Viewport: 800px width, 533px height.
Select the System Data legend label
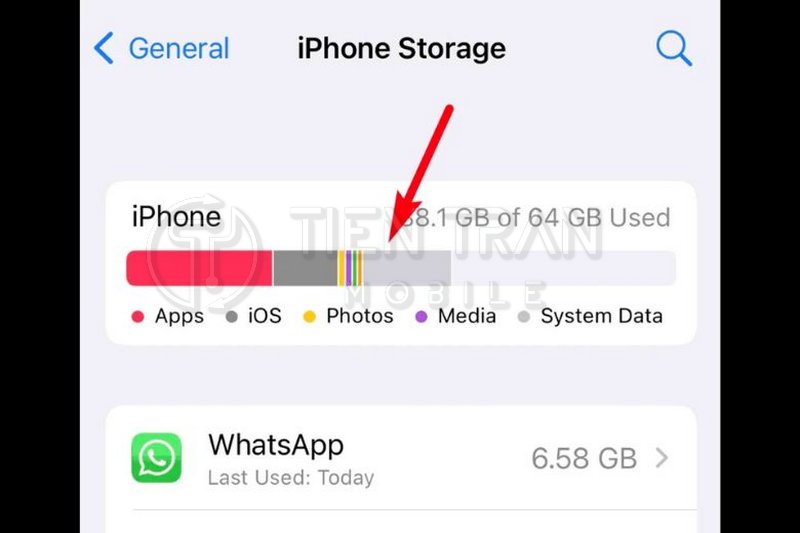click(602, 316)
